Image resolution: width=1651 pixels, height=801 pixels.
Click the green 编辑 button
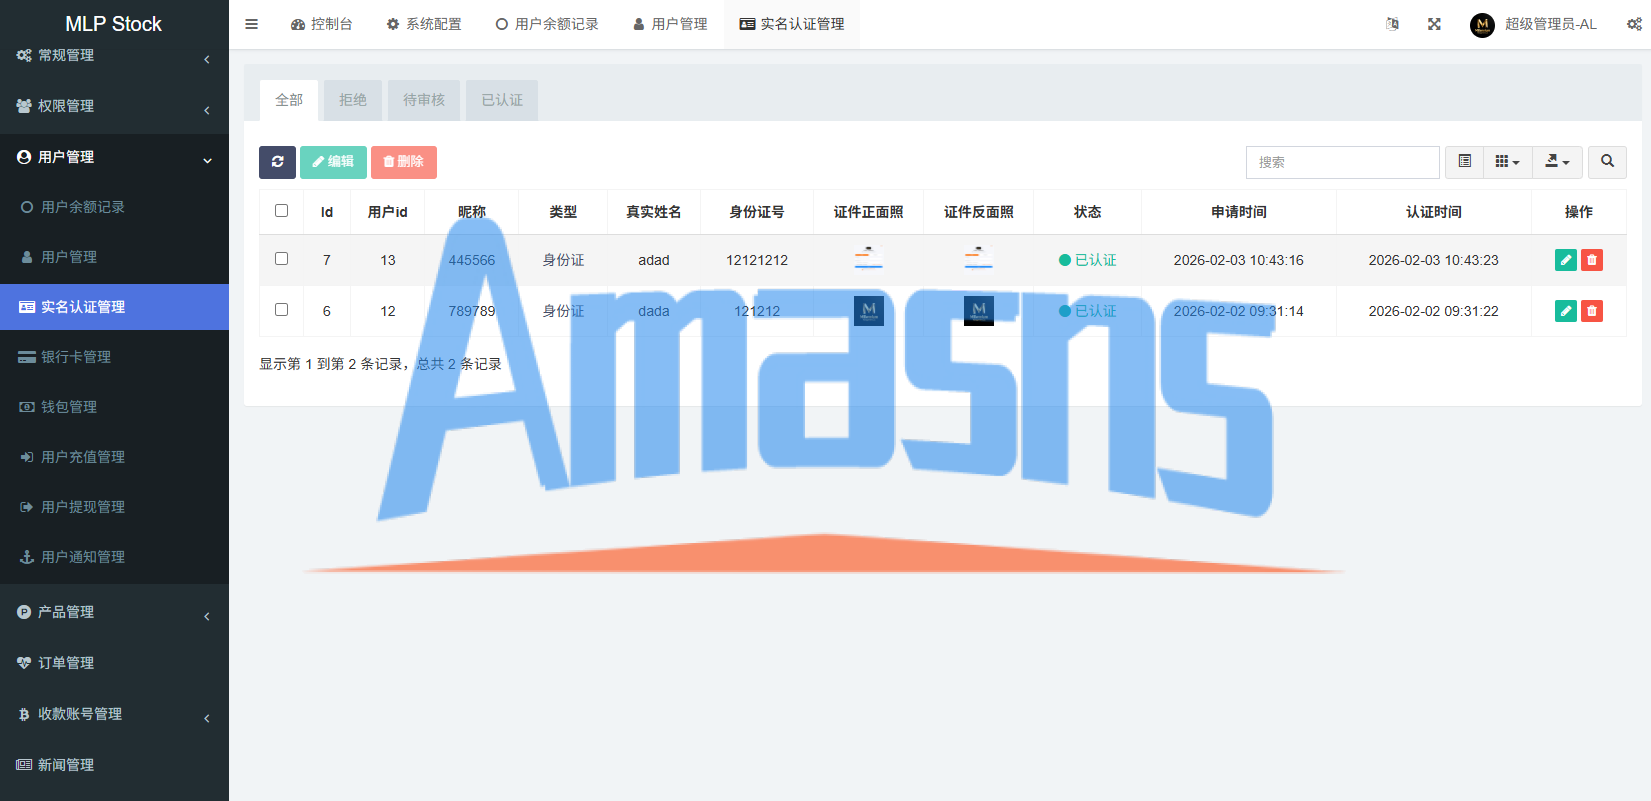(x=333, y=162)
